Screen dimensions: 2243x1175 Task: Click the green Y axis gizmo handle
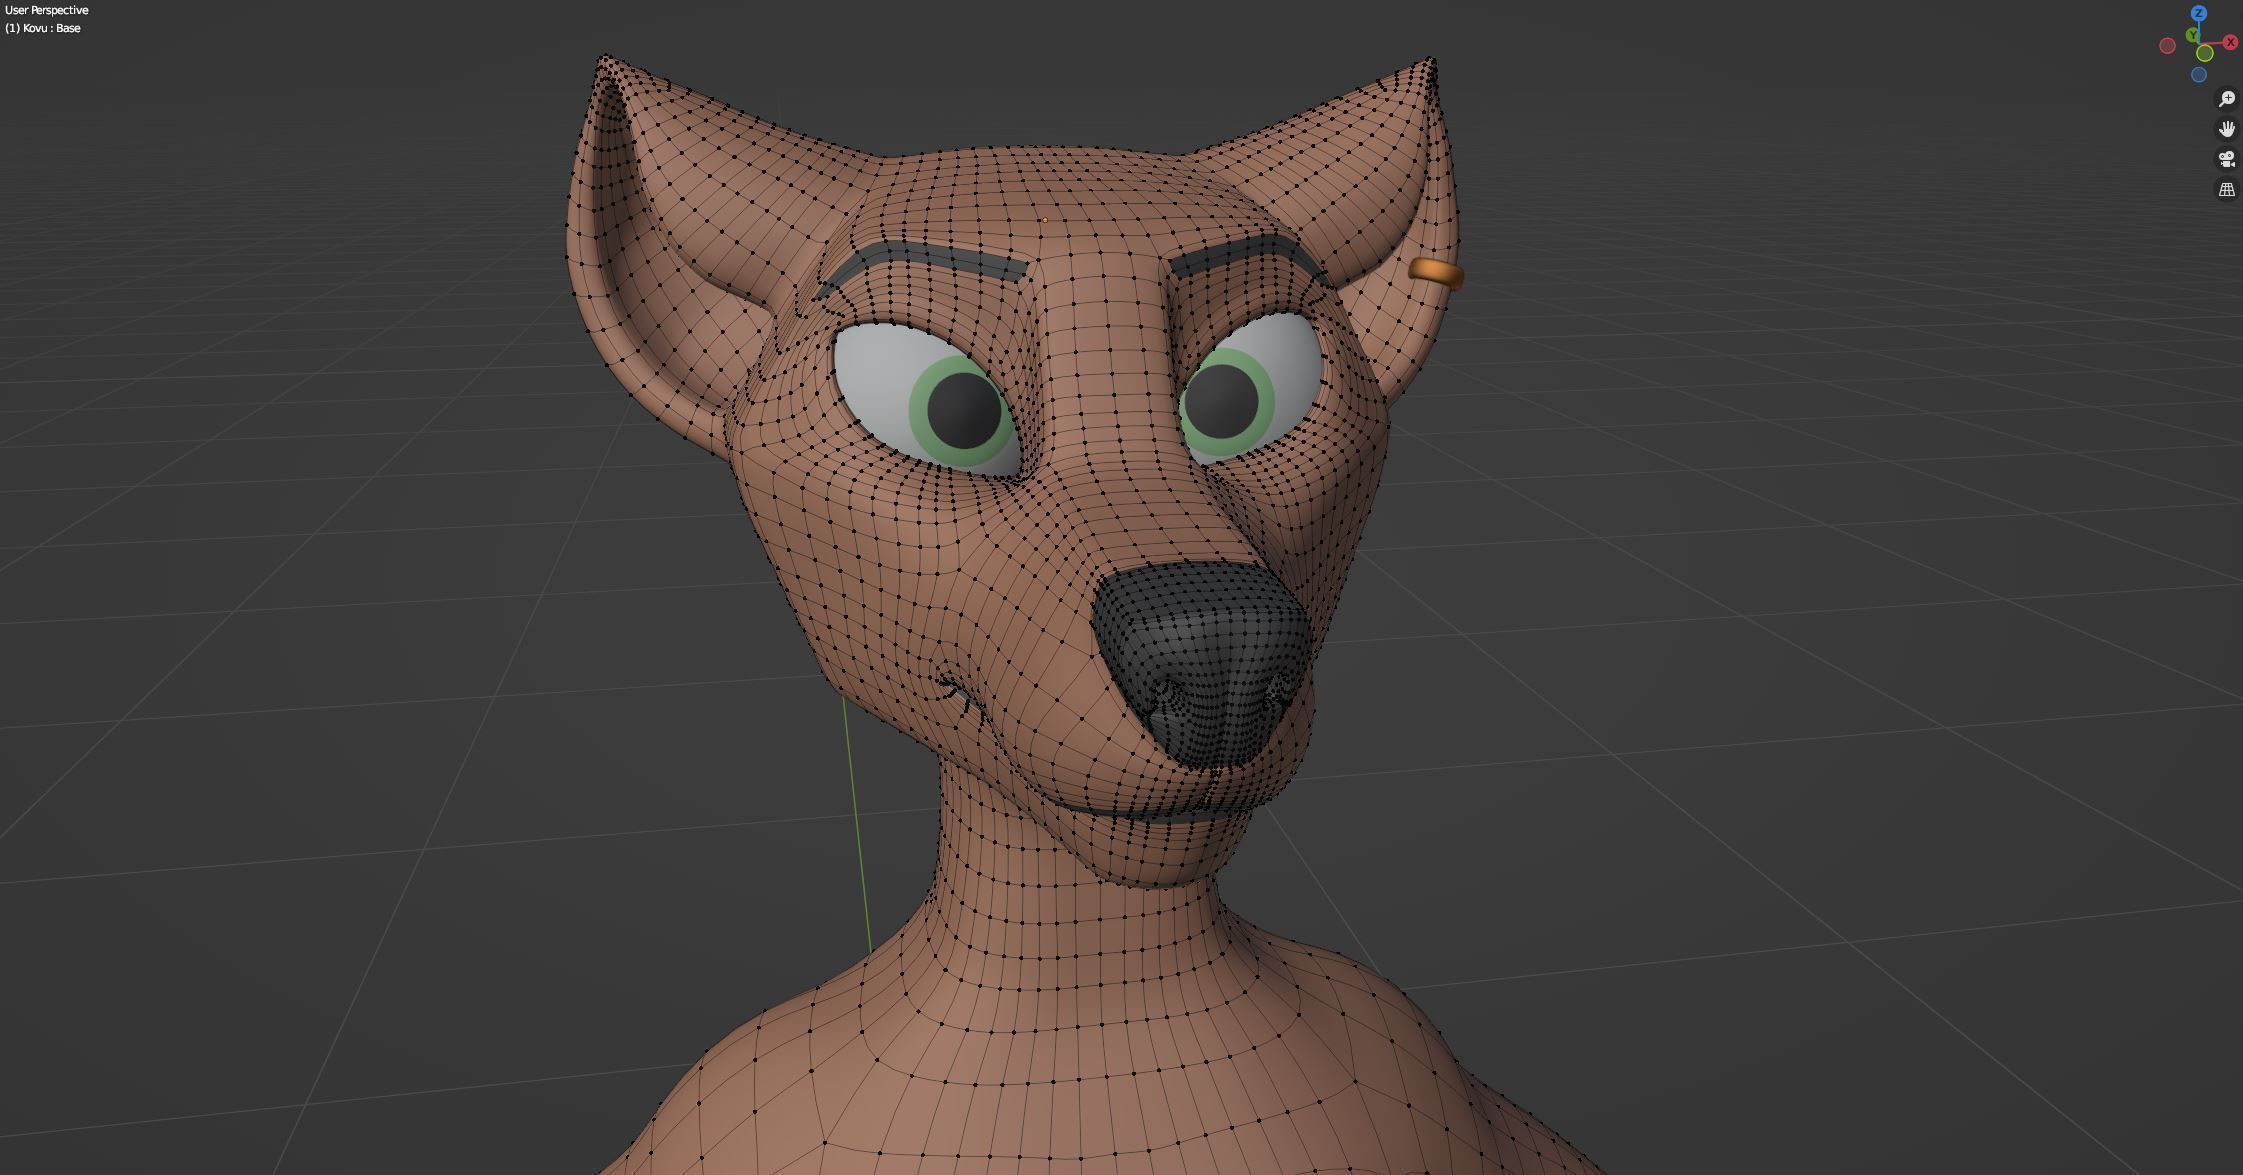[2192, 35]
